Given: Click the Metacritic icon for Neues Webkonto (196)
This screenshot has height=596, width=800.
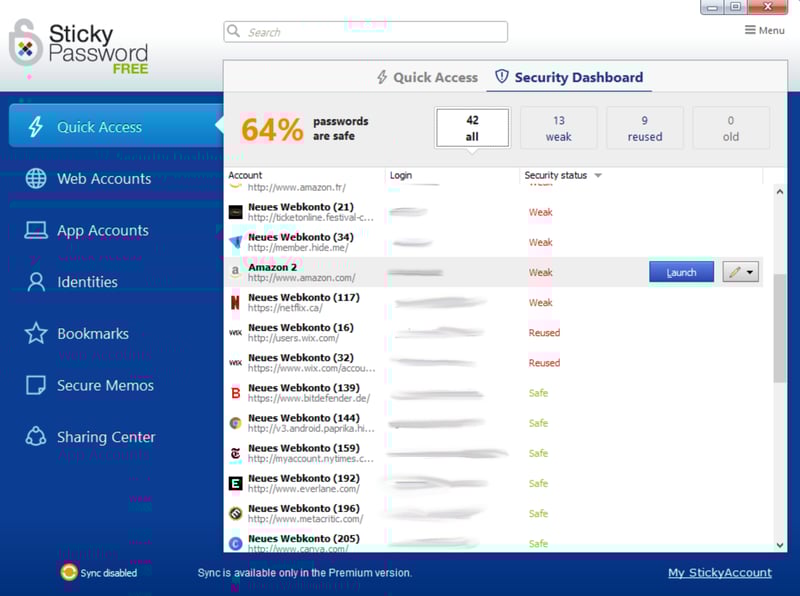Looking at the screenshot, I should pyautogui.click(x=235, y=513).
